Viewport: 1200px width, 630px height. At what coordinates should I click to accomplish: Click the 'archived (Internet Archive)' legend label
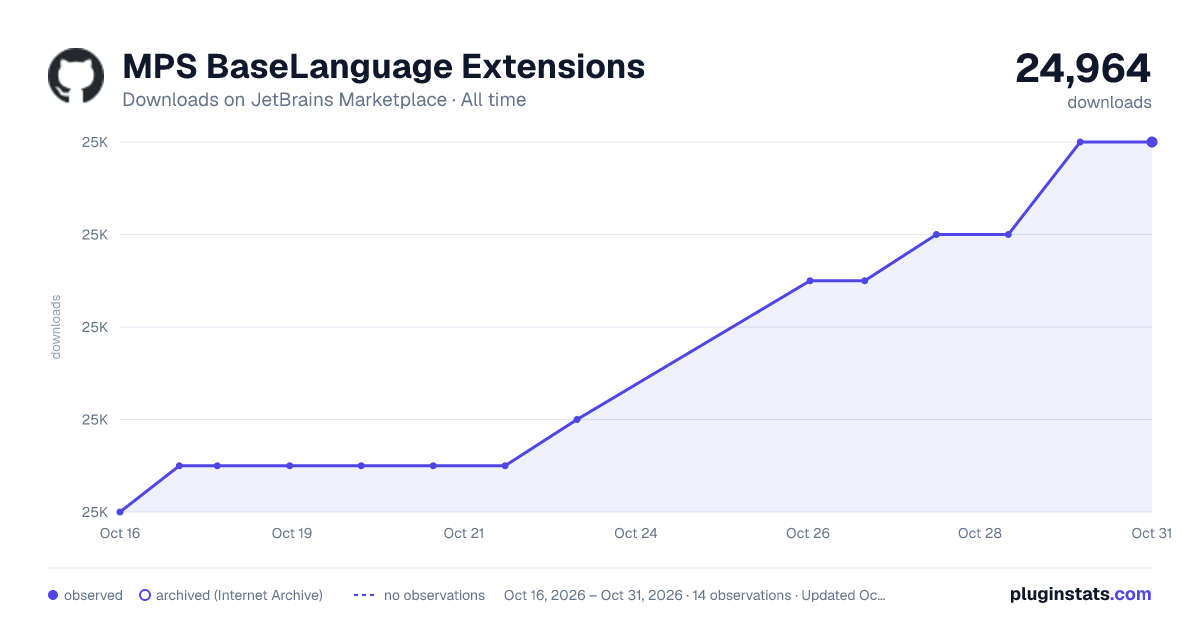click(239, 595)
